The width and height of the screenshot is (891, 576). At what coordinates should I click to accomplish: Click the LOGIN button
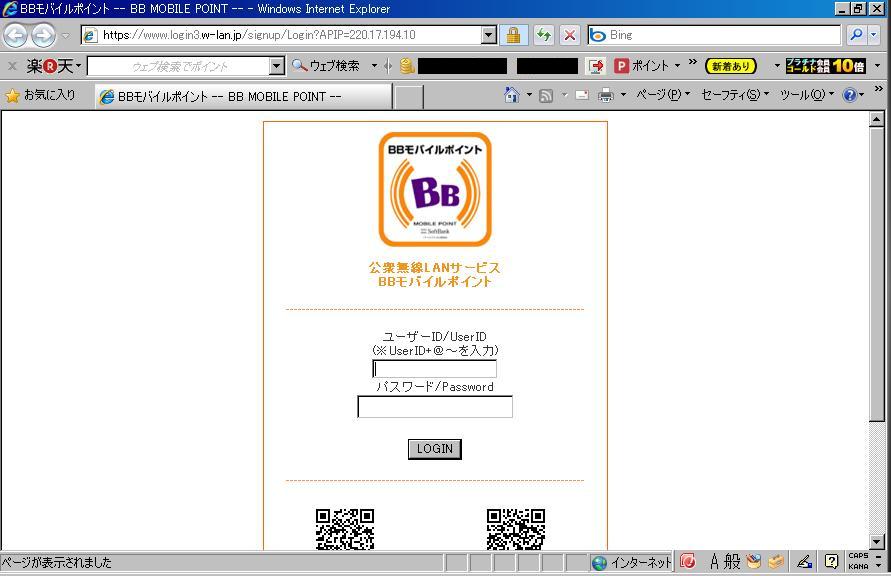click(x=435, y=449)
